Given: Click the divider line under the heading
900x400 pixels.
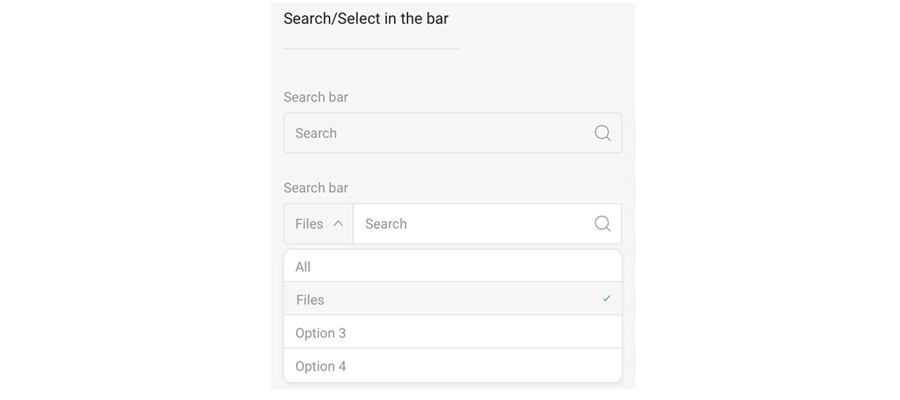Looking at the screenshot, I should click(371, 48).
